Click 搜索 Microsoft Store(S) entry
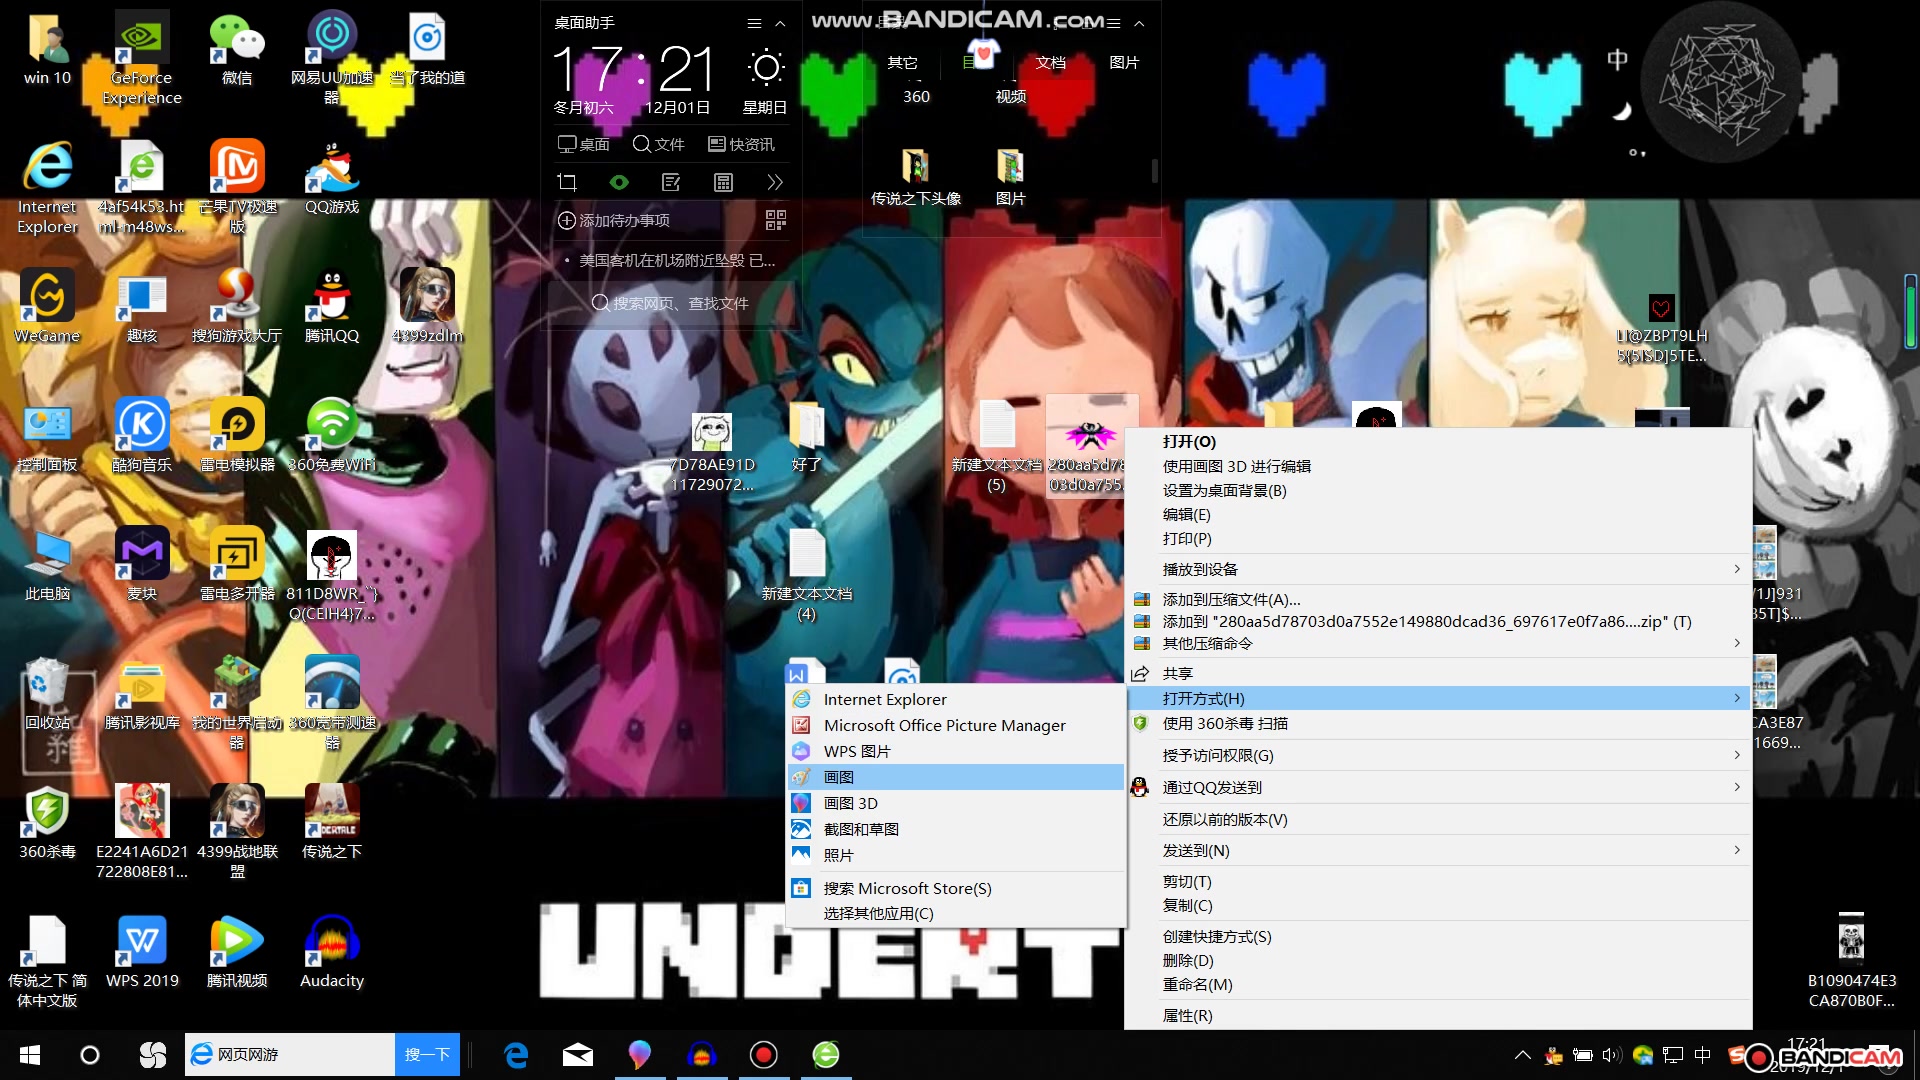 [956, 888]
